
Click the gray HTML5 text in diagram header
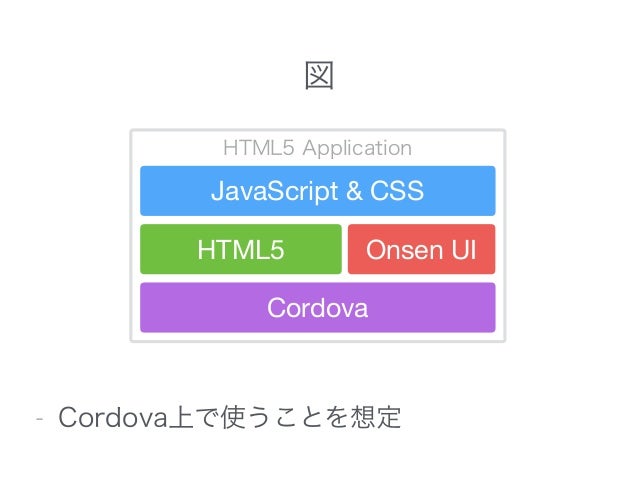pyautogui.click(x=258, y=148)
